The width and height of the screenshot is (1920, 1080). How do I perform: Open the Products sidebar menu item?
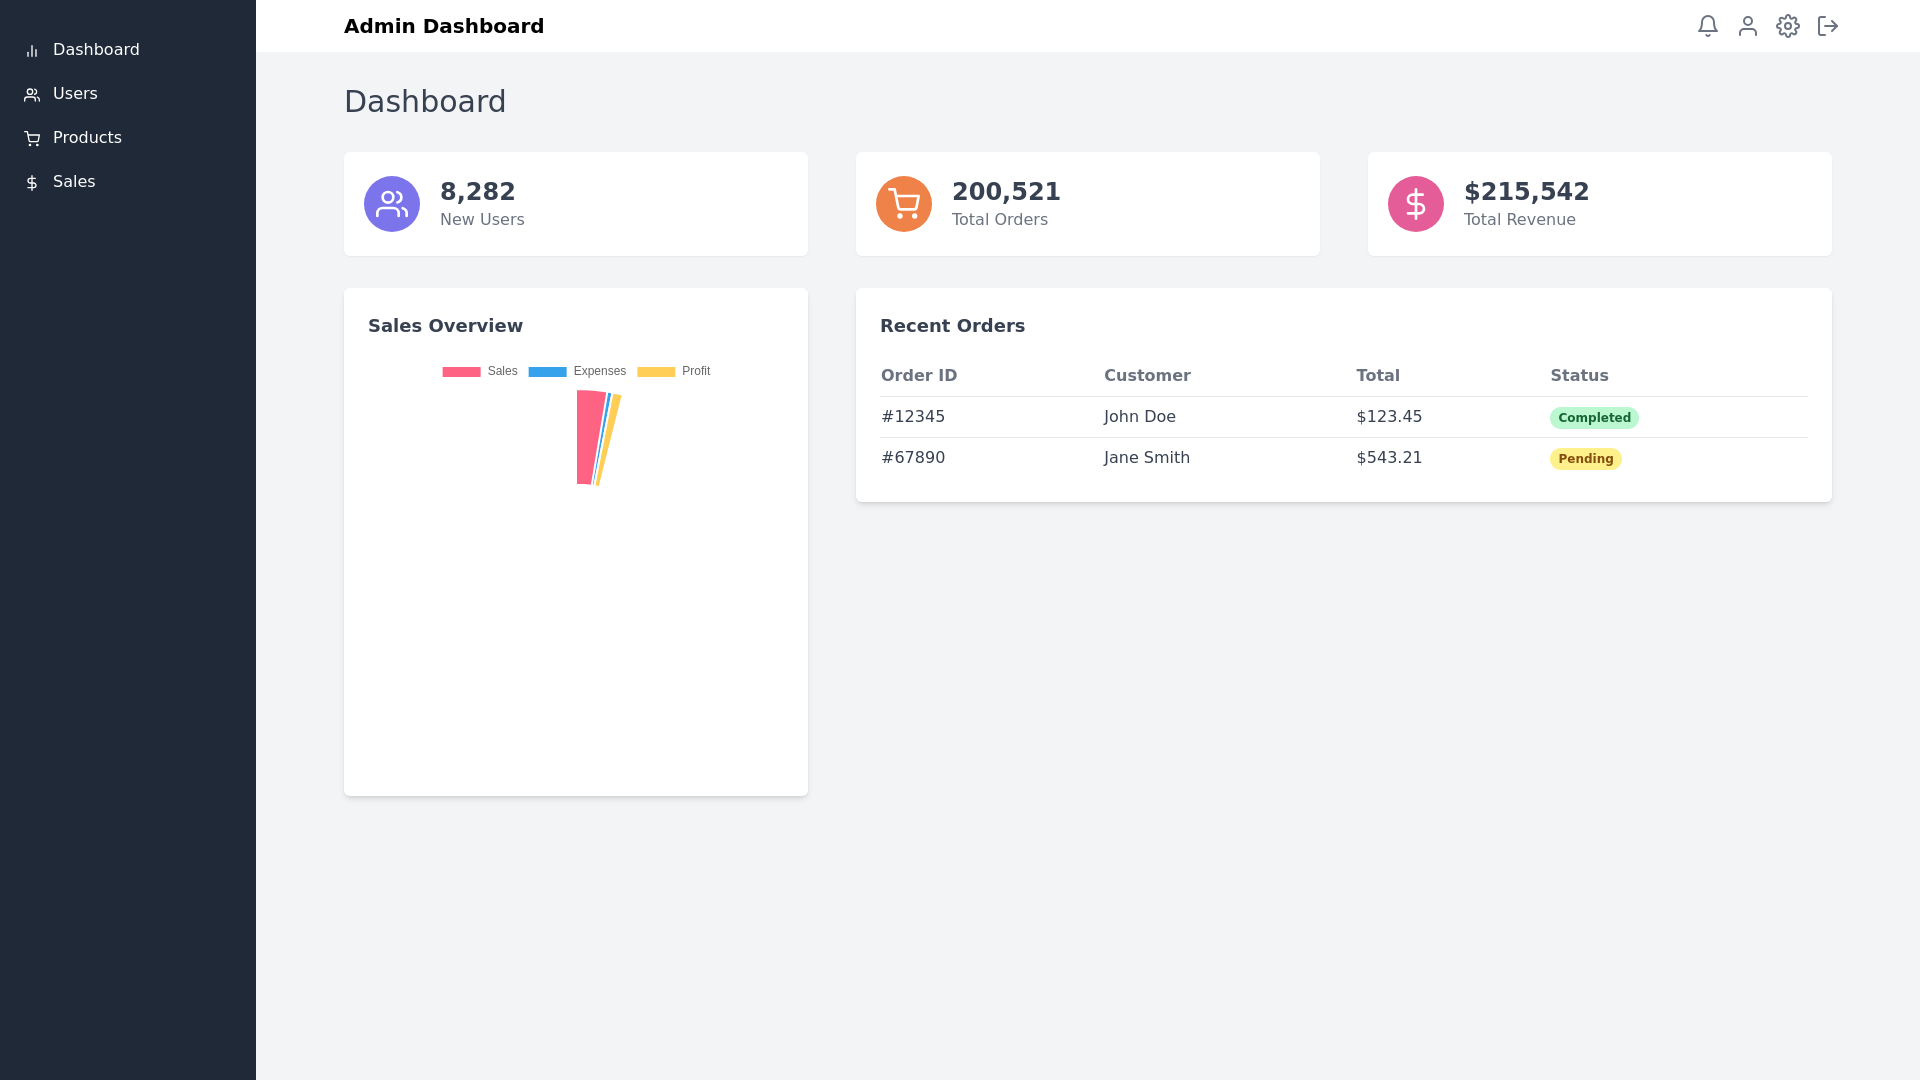128,138
